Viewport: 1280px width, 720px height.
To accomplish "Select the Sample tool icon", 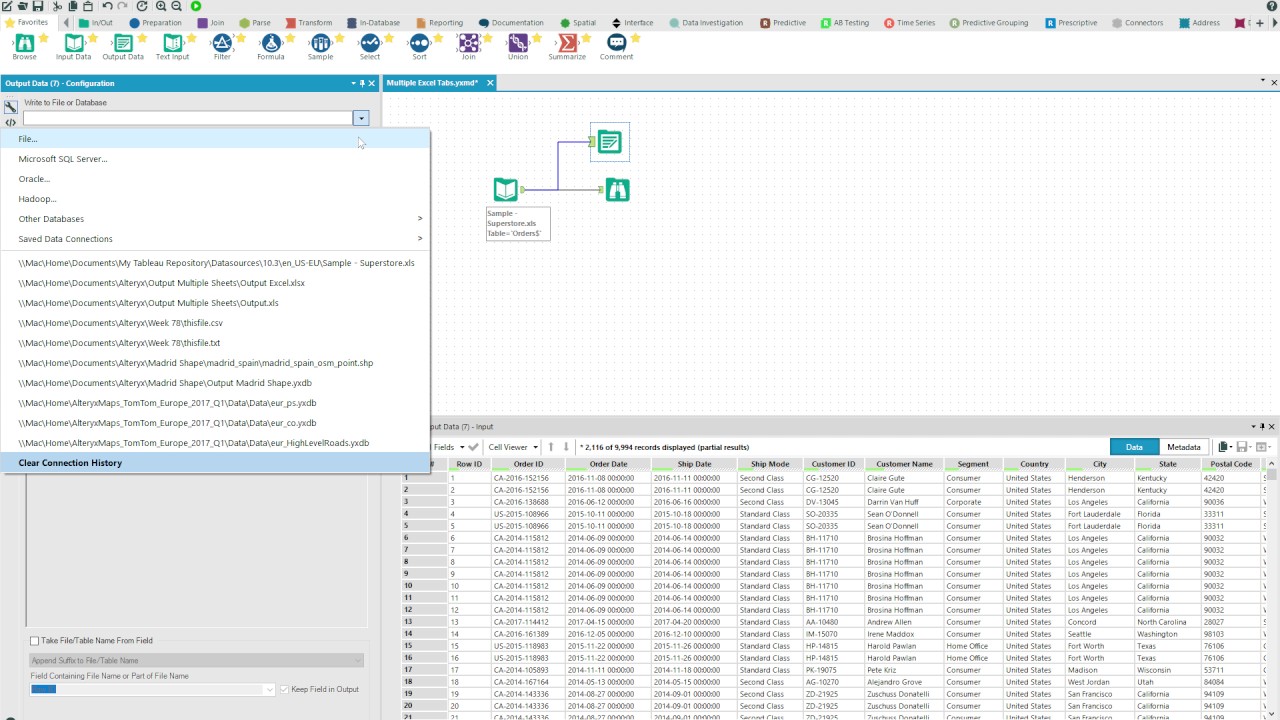I will pos(320,42).
